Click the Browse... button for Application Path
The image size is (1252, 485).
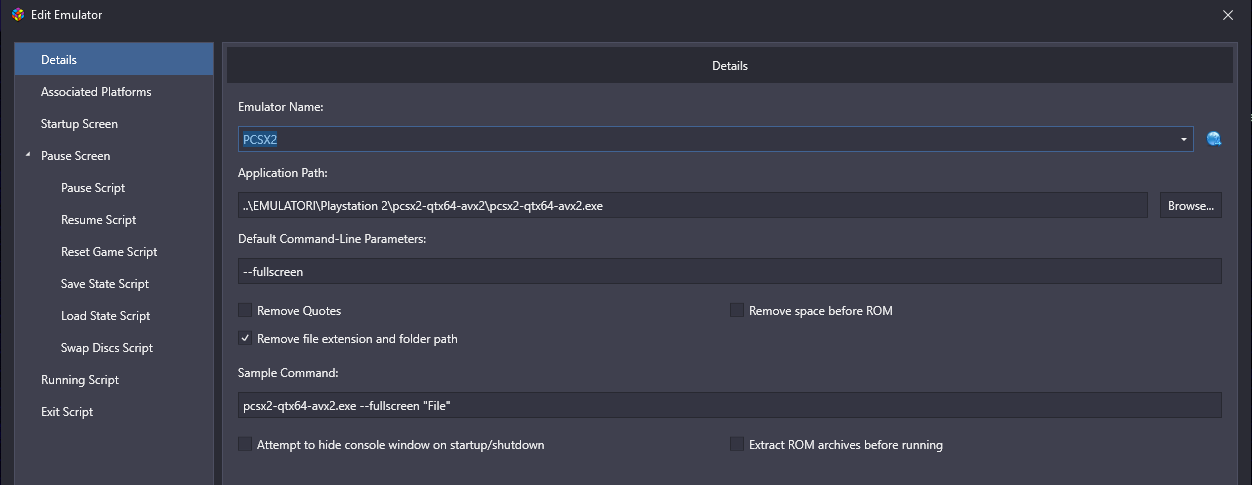(x=1191, y=206)
